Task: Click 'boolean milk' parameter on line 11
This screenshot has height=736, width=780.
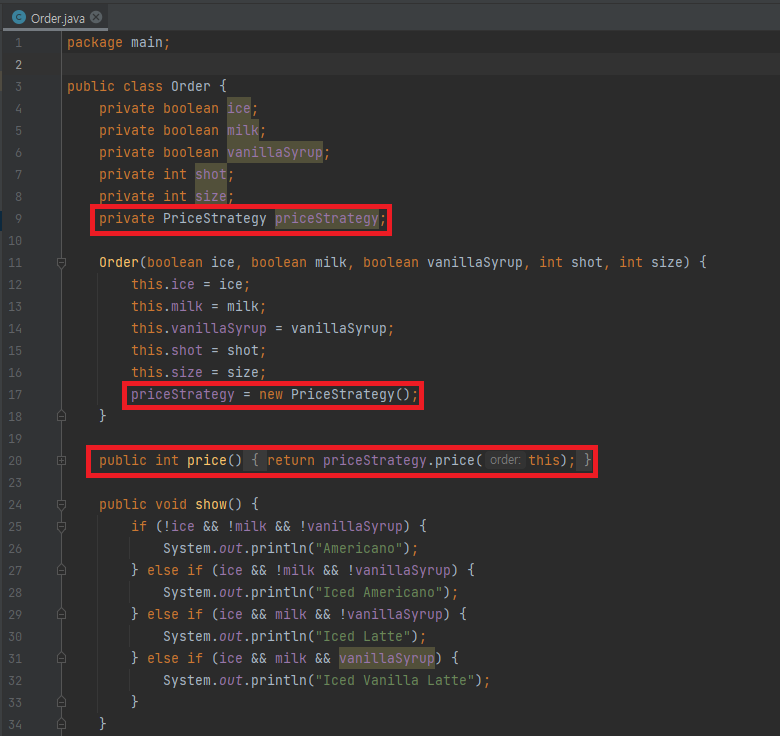Action: [298, 262]
